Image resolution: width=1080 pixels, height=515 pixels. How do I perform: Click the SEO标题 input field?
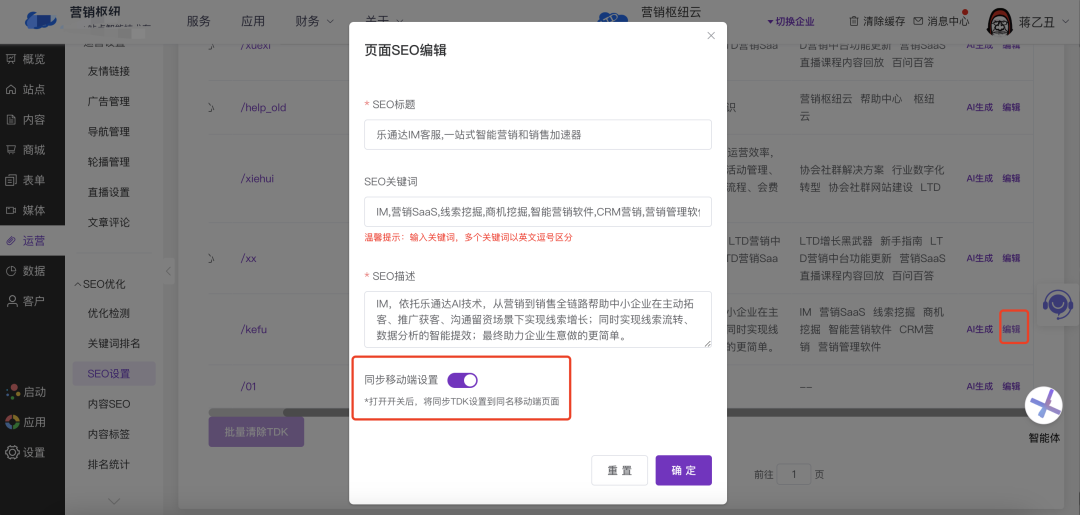point(537,134)
